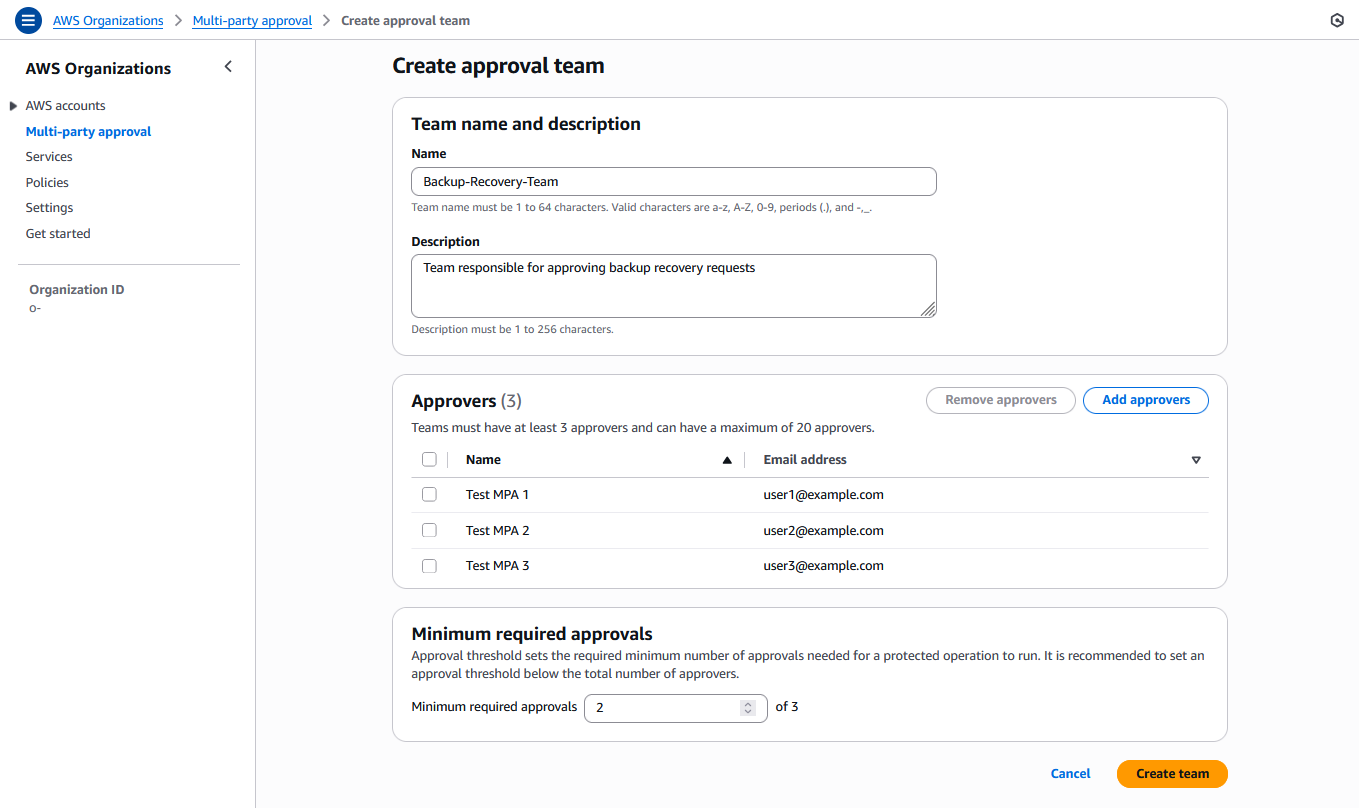This screenshot has height=808, width=1359.
Task: Navigate to Policies in sidebar
Action: [x=46, y=182]
